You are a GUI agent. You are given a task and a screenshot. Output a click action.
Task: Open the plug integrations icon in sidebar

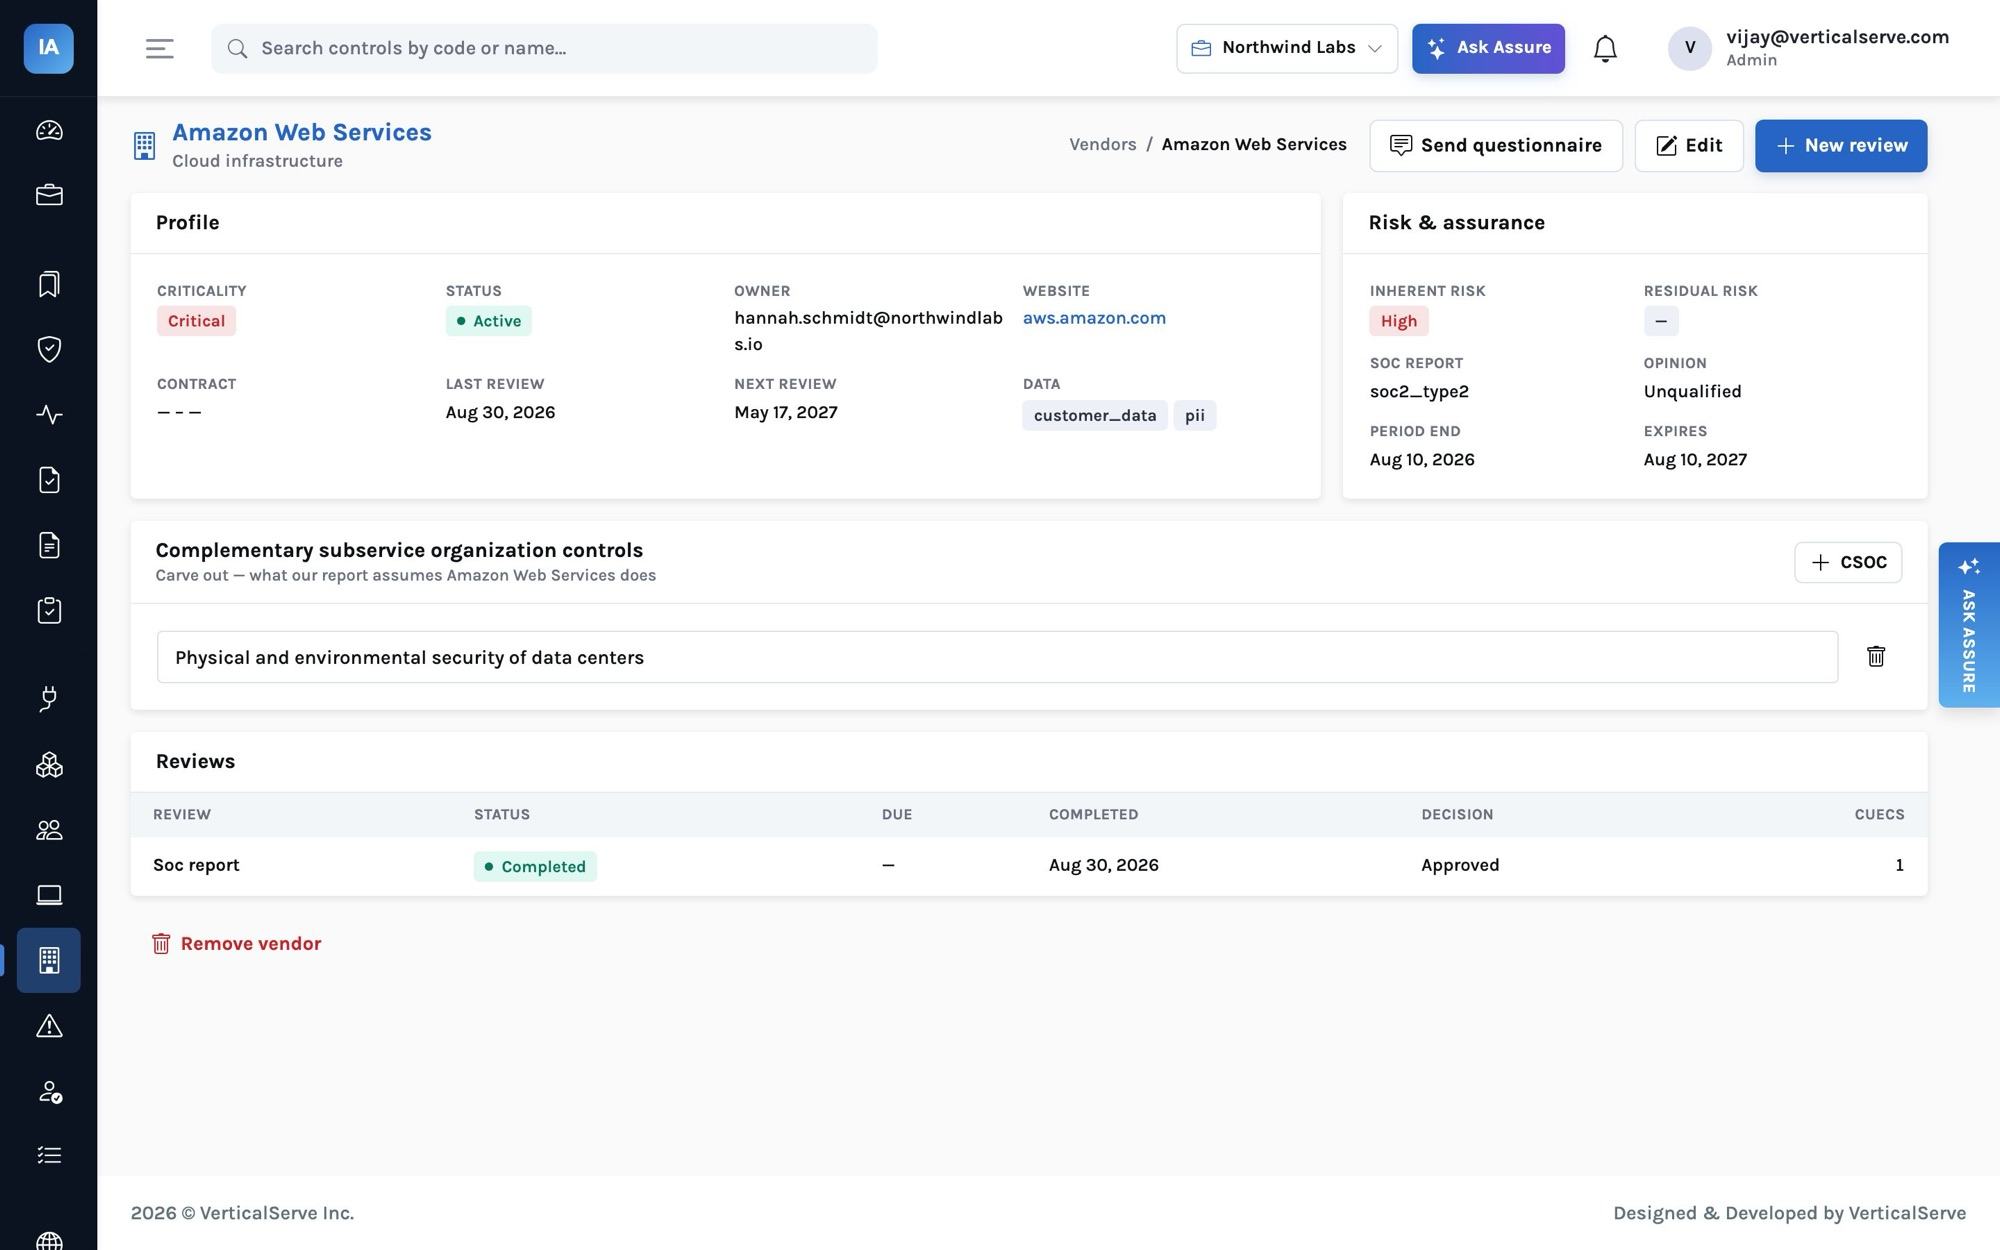point(49,699)
